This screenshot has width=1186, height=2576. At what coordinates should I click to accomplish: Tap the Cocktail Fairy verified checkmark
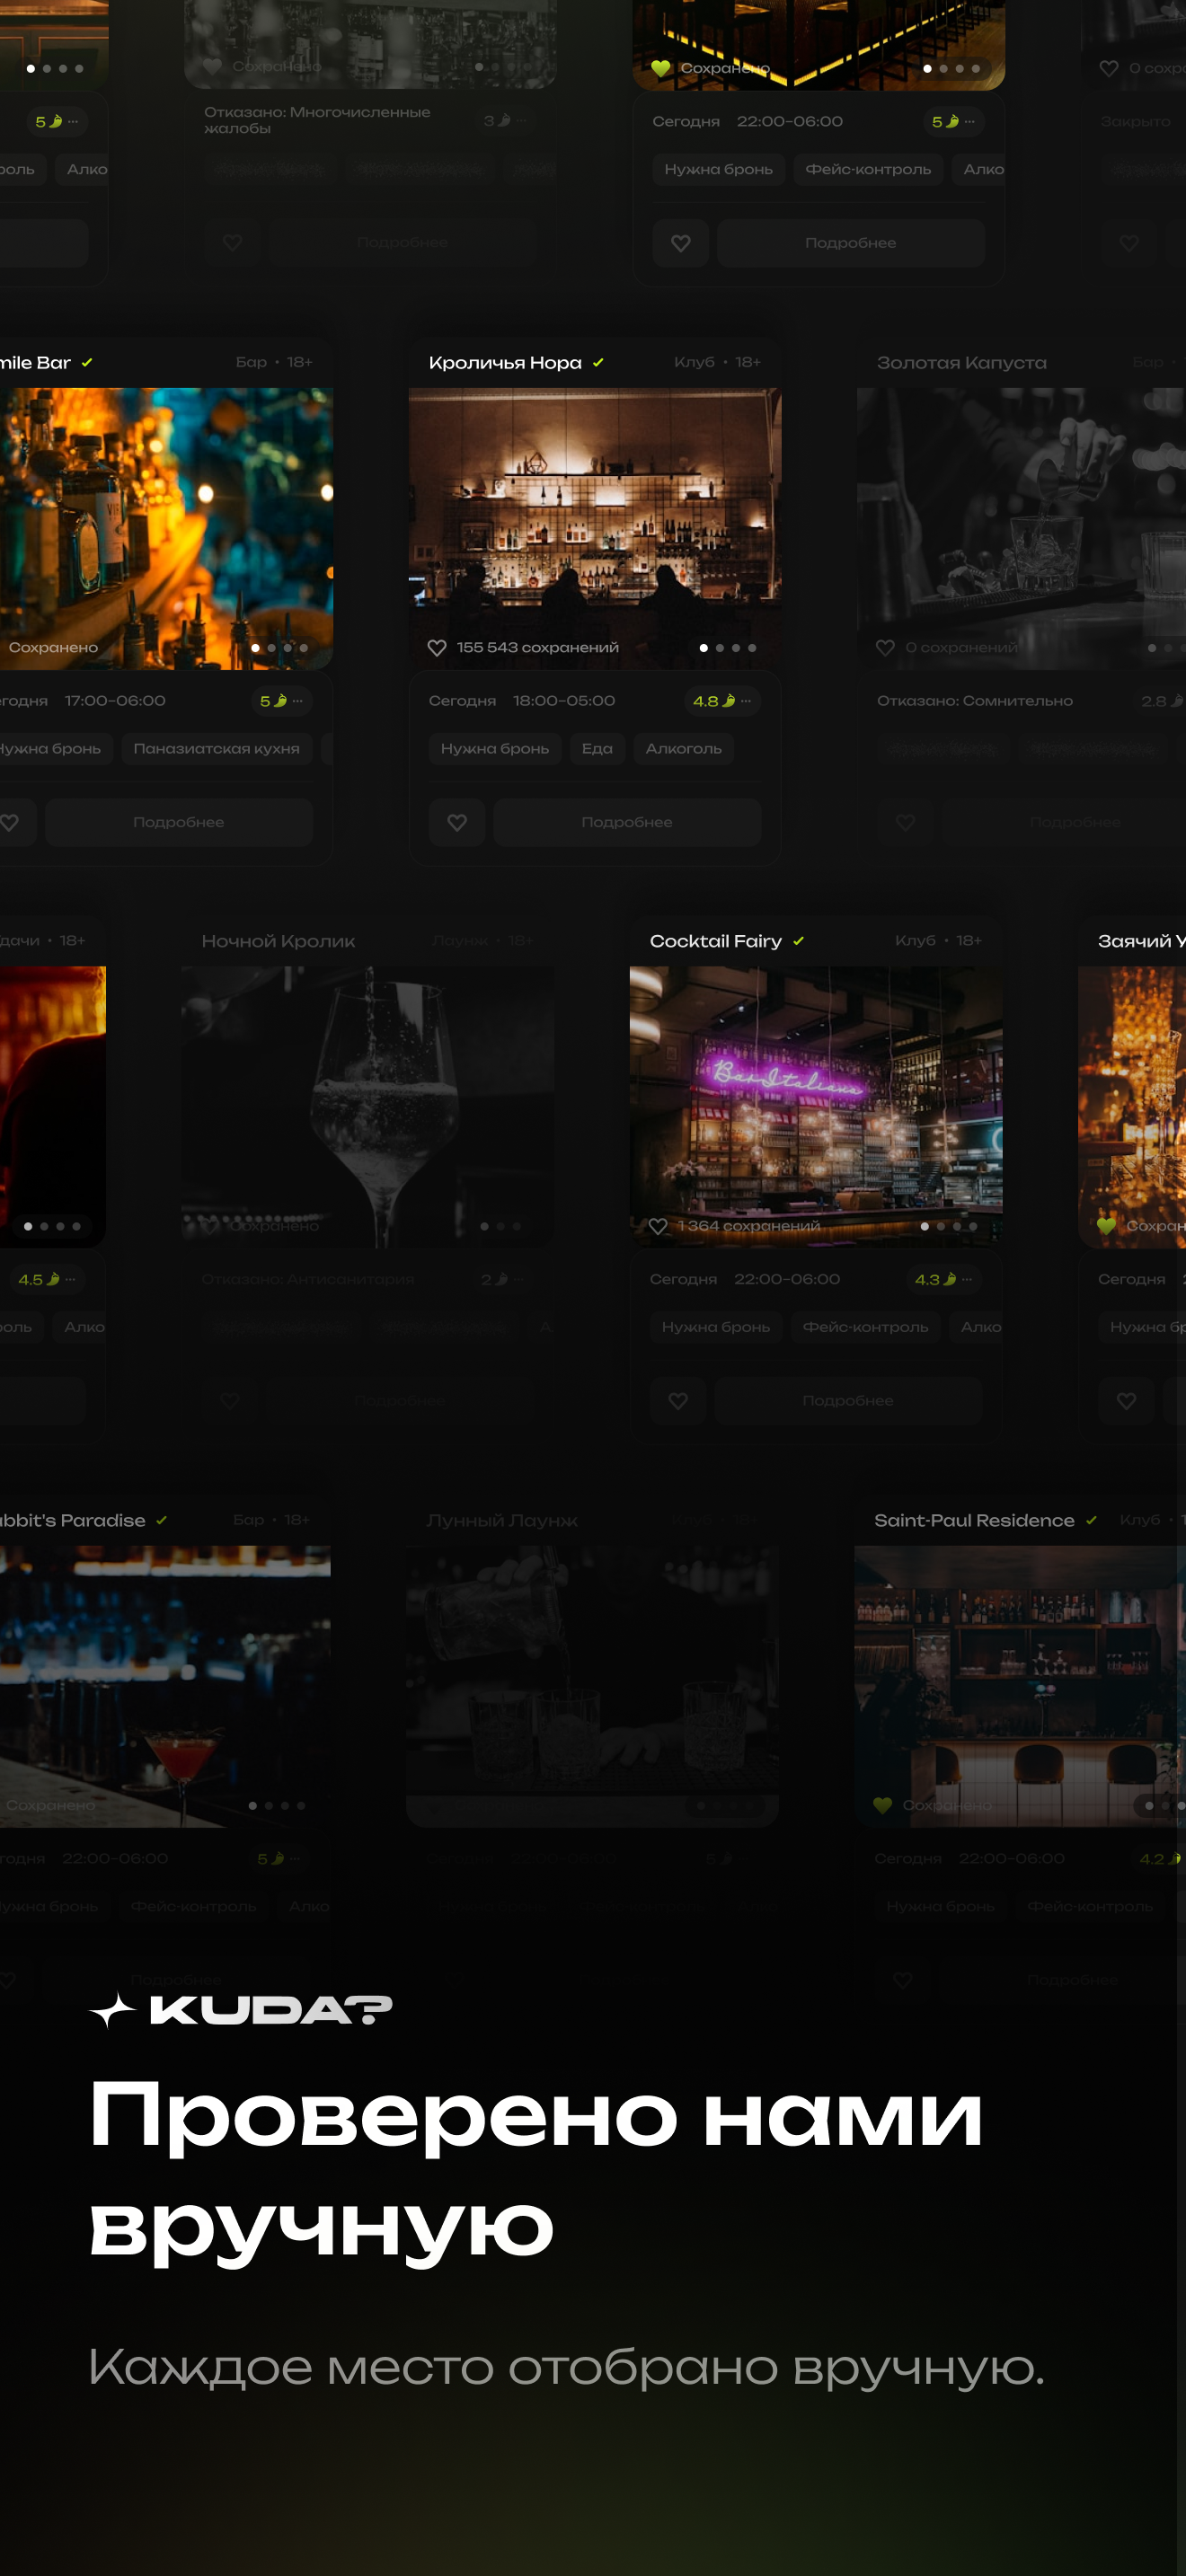tap(798, 941)
